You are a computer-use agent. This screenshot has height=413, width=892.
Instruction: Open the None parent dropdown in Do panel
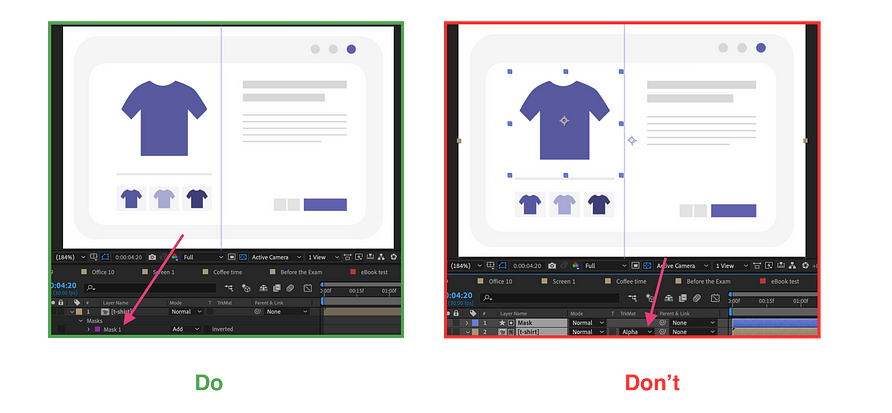[x=287, y=311]
